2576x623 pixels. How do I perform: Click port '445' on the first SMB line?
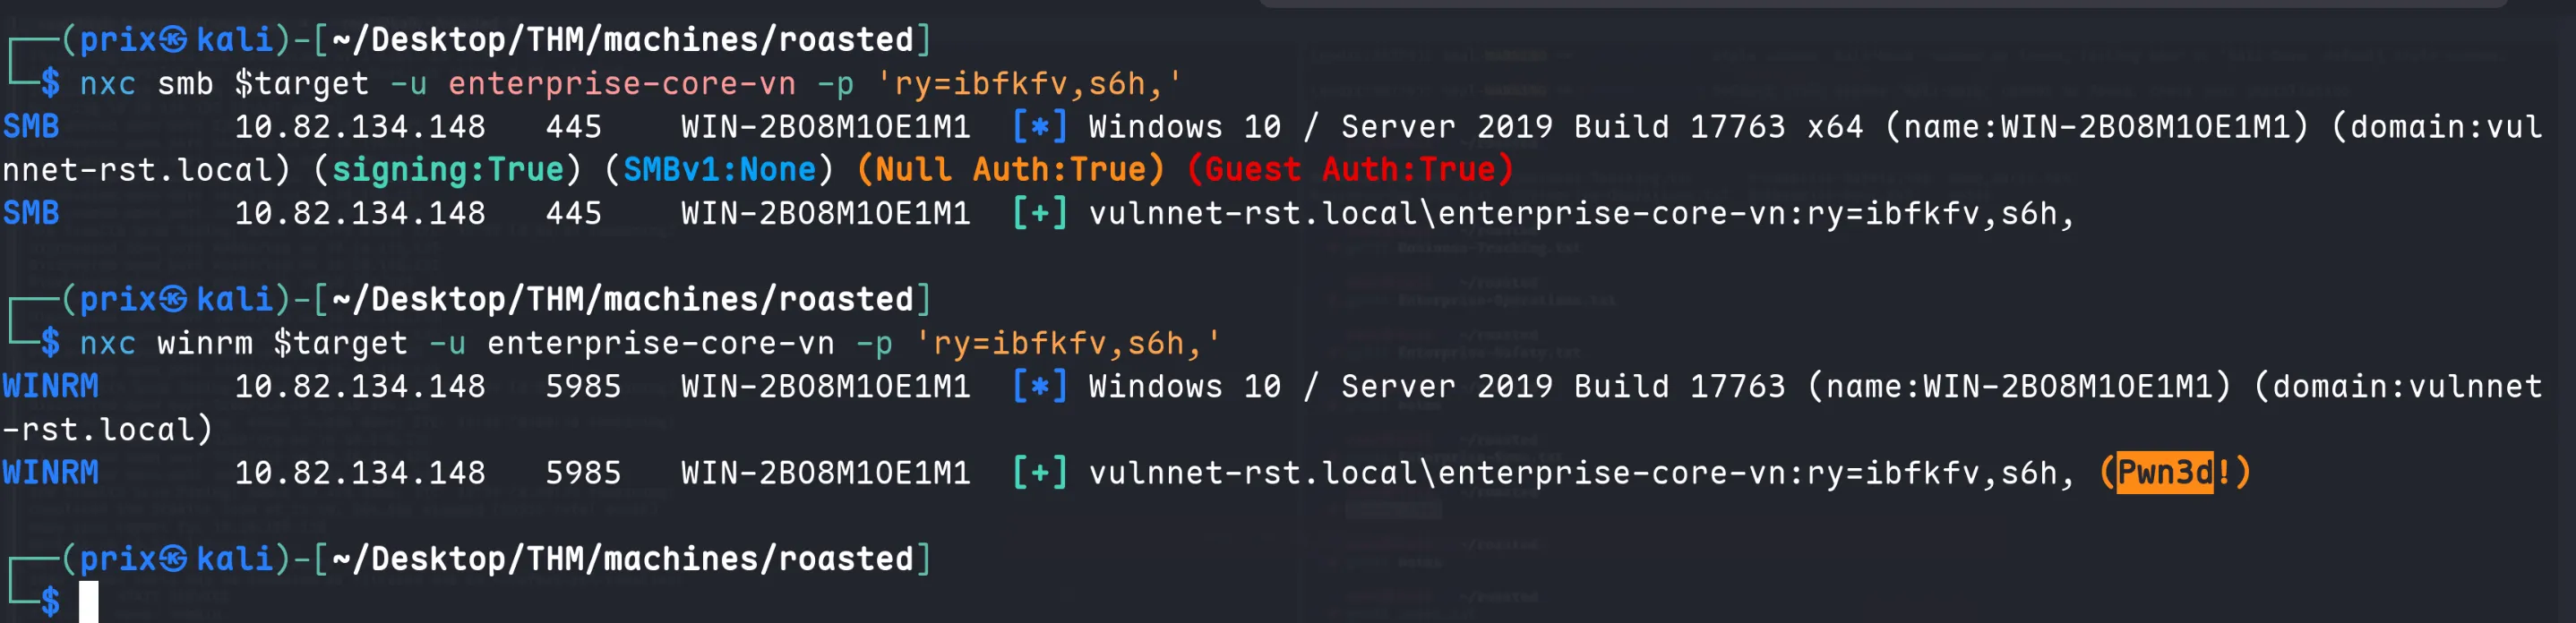coord(574,127)
